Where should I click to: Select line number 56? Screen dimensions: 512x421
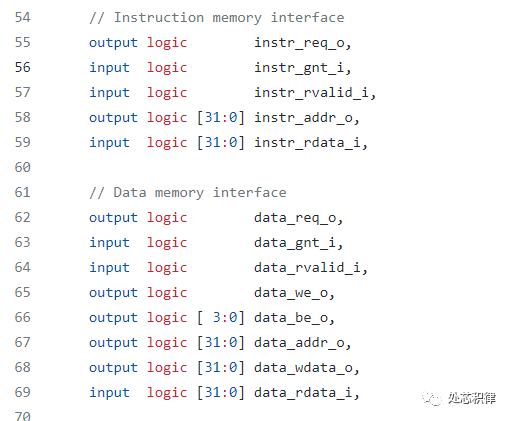(x=22, y=67)
